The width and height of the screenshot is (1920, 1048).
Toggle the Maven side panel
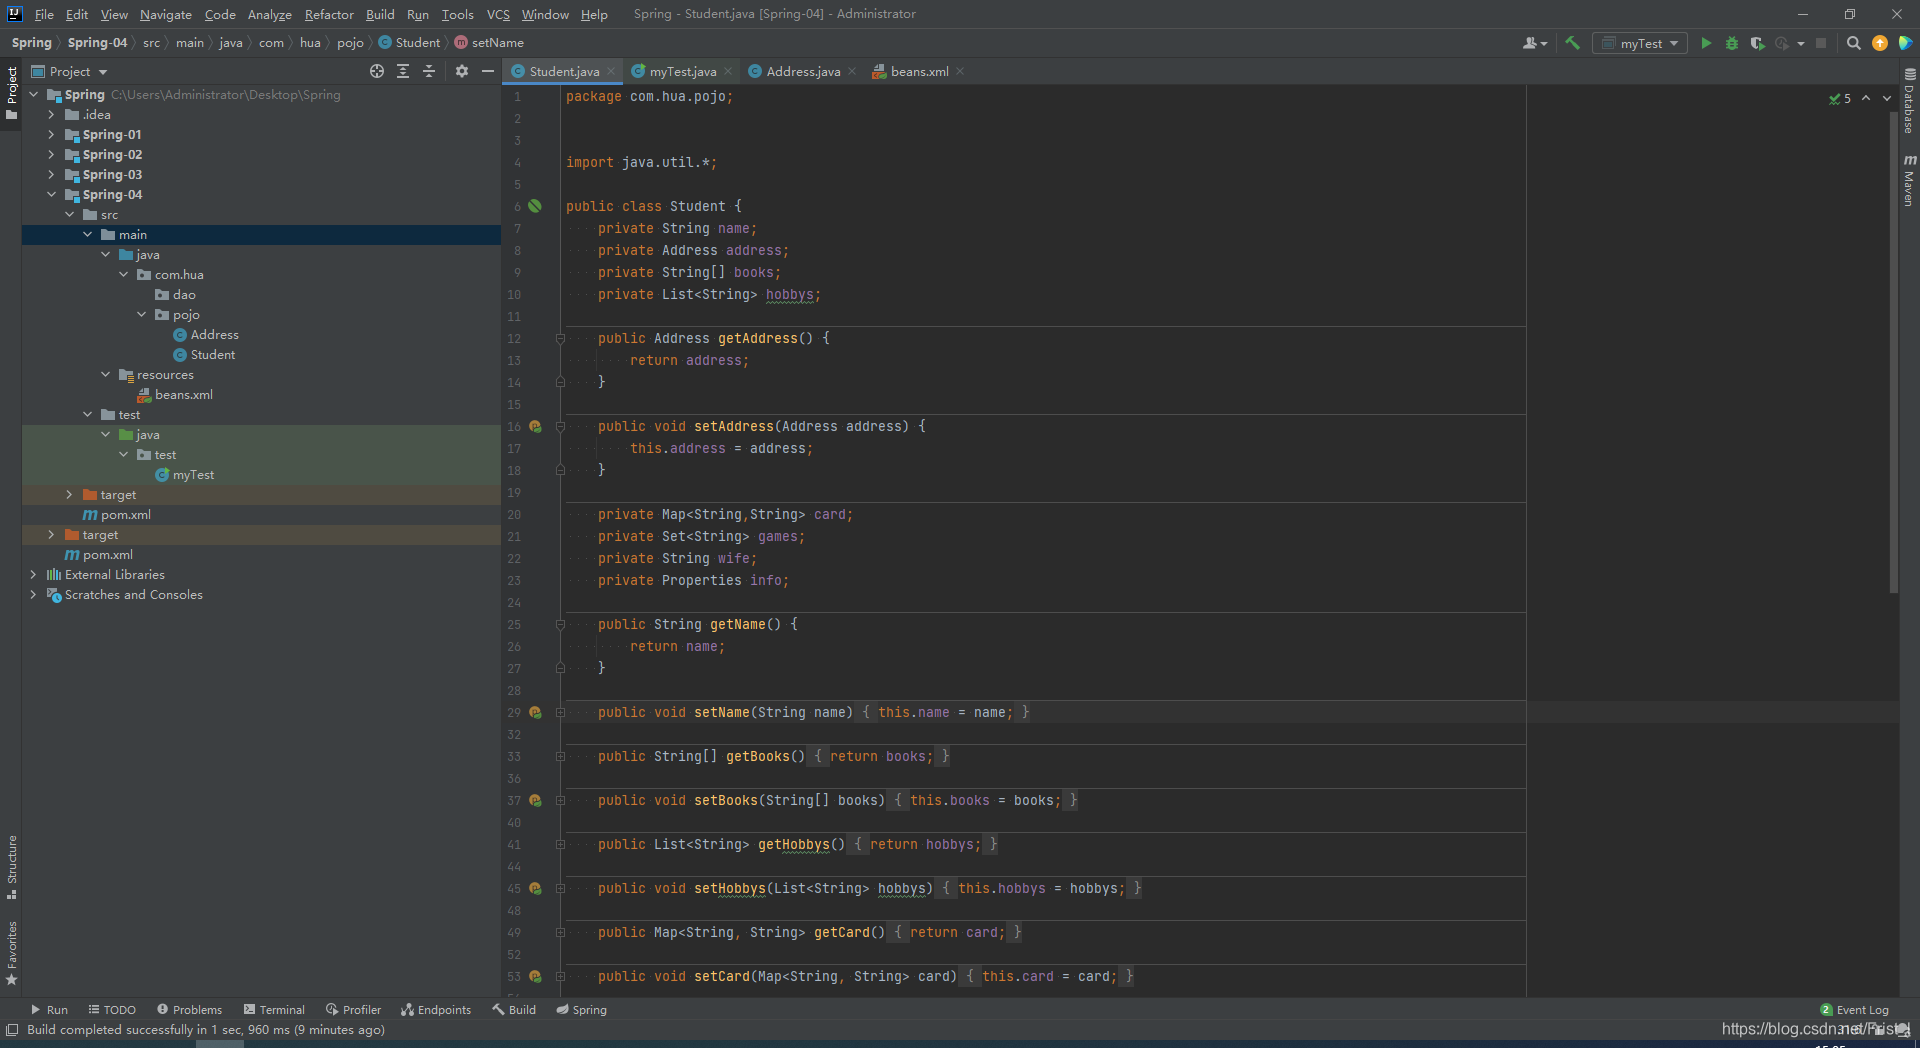coord(1909,181)
